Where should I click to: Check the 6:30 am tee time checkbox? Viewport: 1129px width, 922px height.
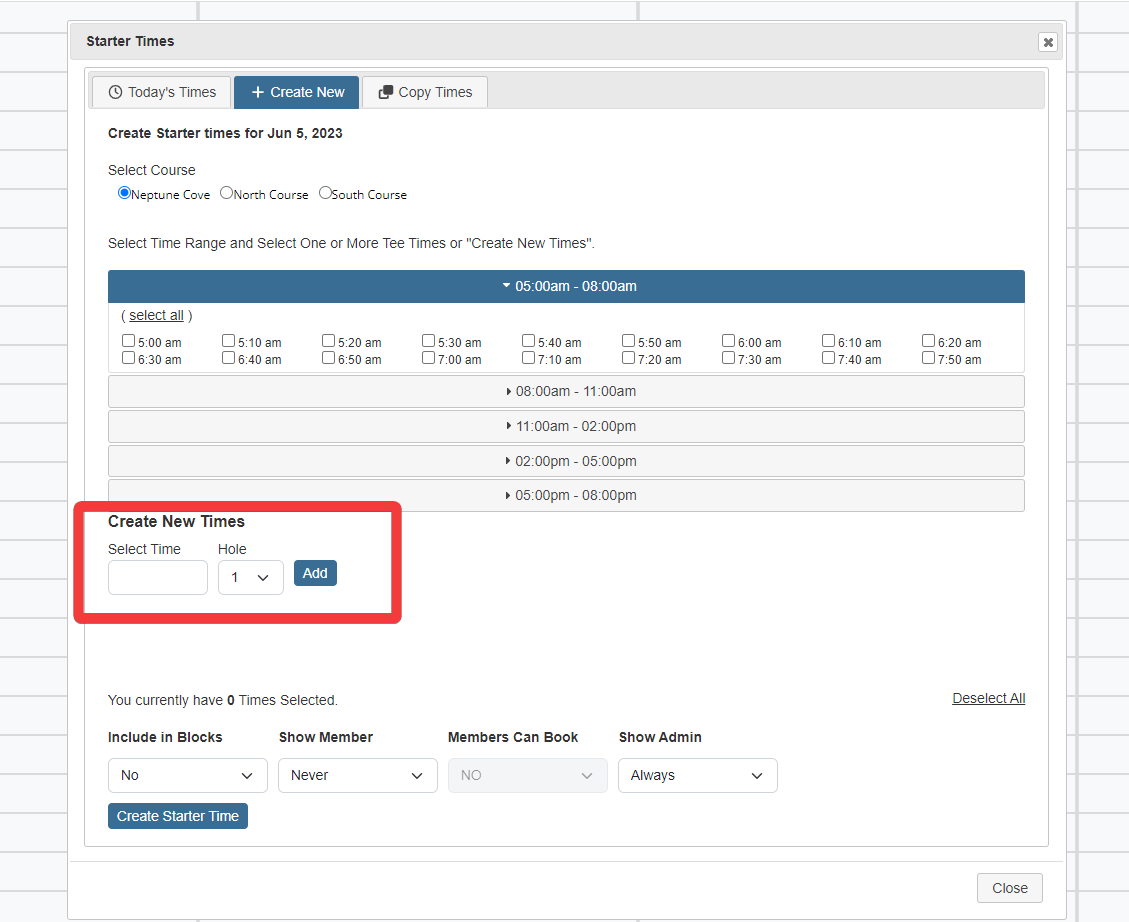pos(128,356)
